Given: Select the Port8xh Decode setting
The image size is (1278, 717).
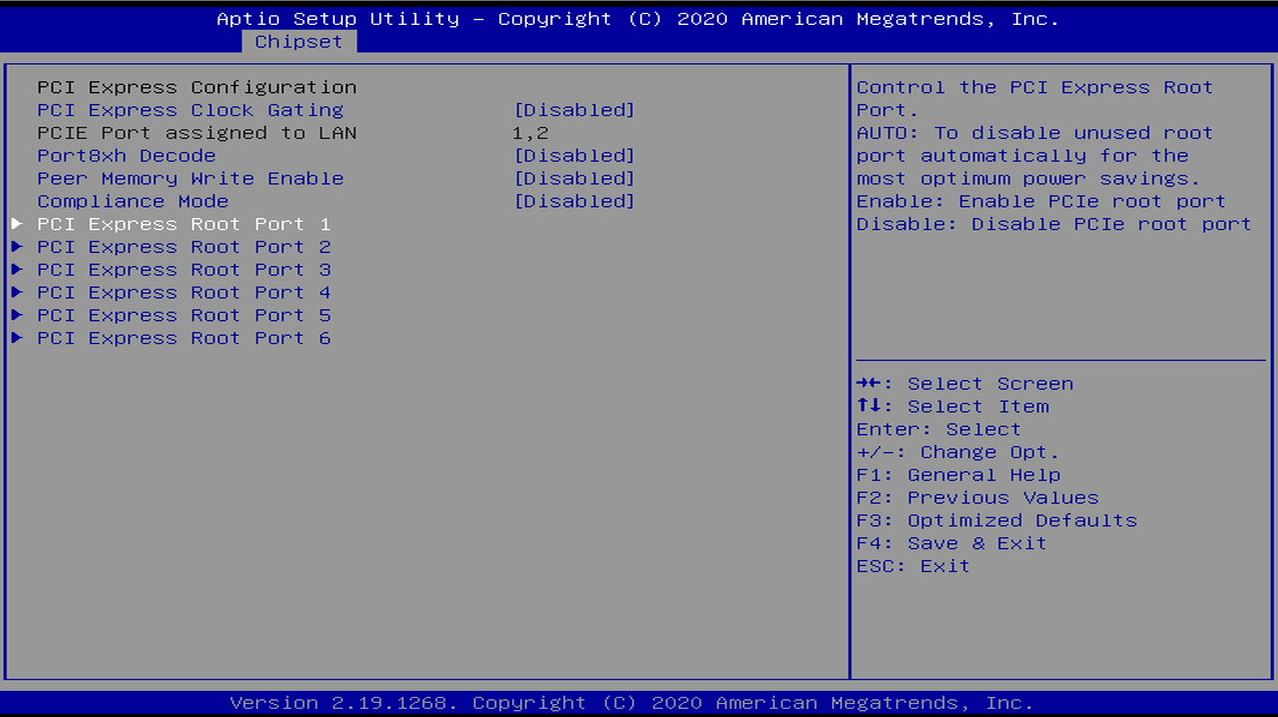Looking at the screenshot, I should pyautogui.click(x=126, y=156).
